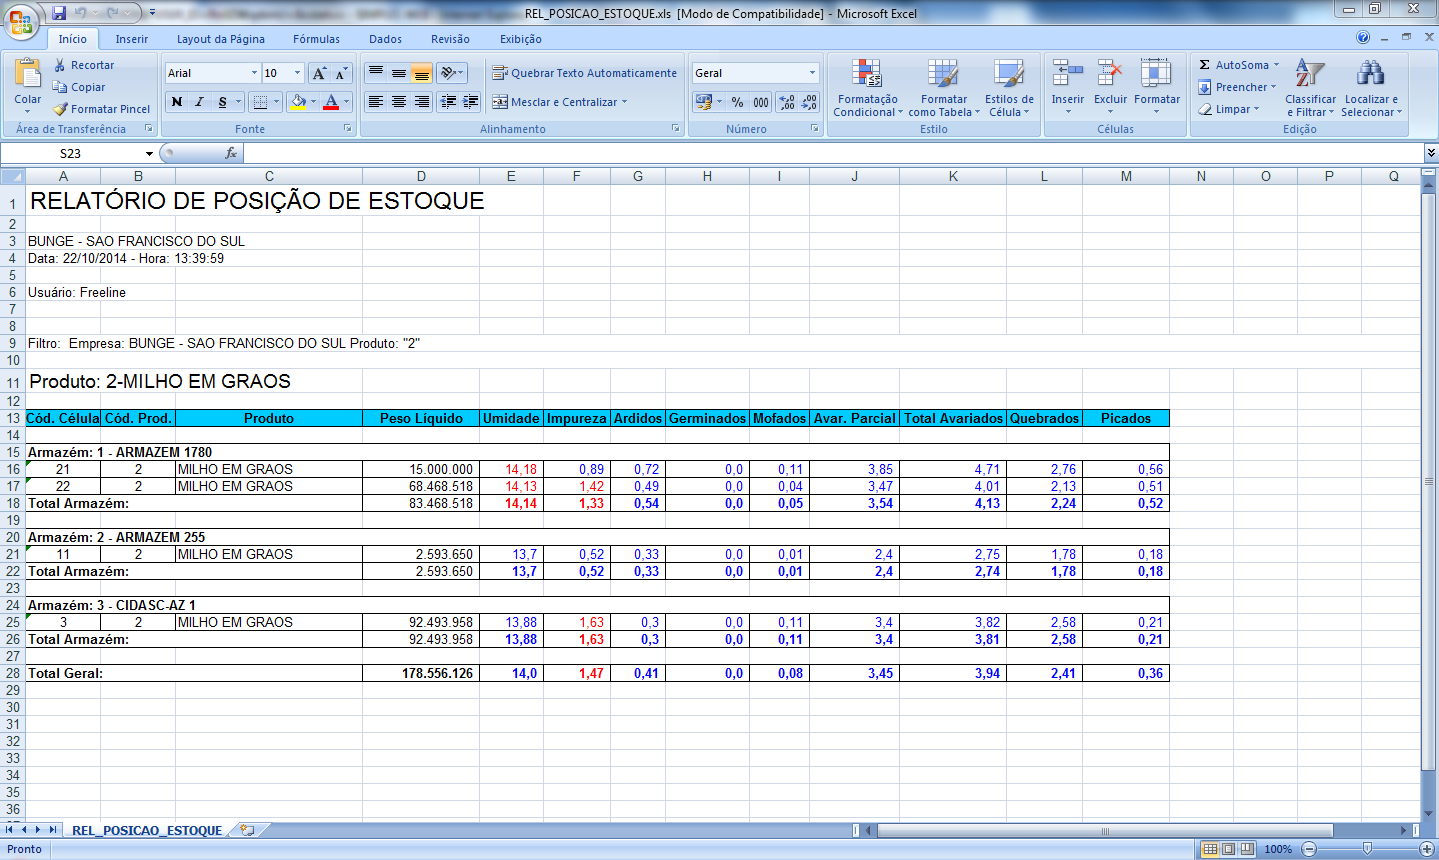Click the zoom slider in status bar
The image size is (1439, 860).
click(1367, 849)
